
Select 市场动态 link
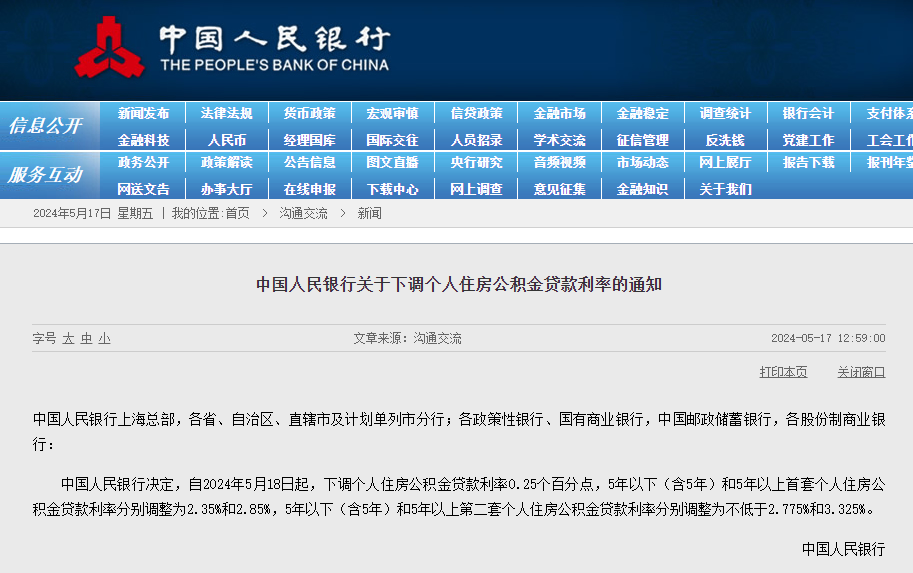tap(643, 162)
